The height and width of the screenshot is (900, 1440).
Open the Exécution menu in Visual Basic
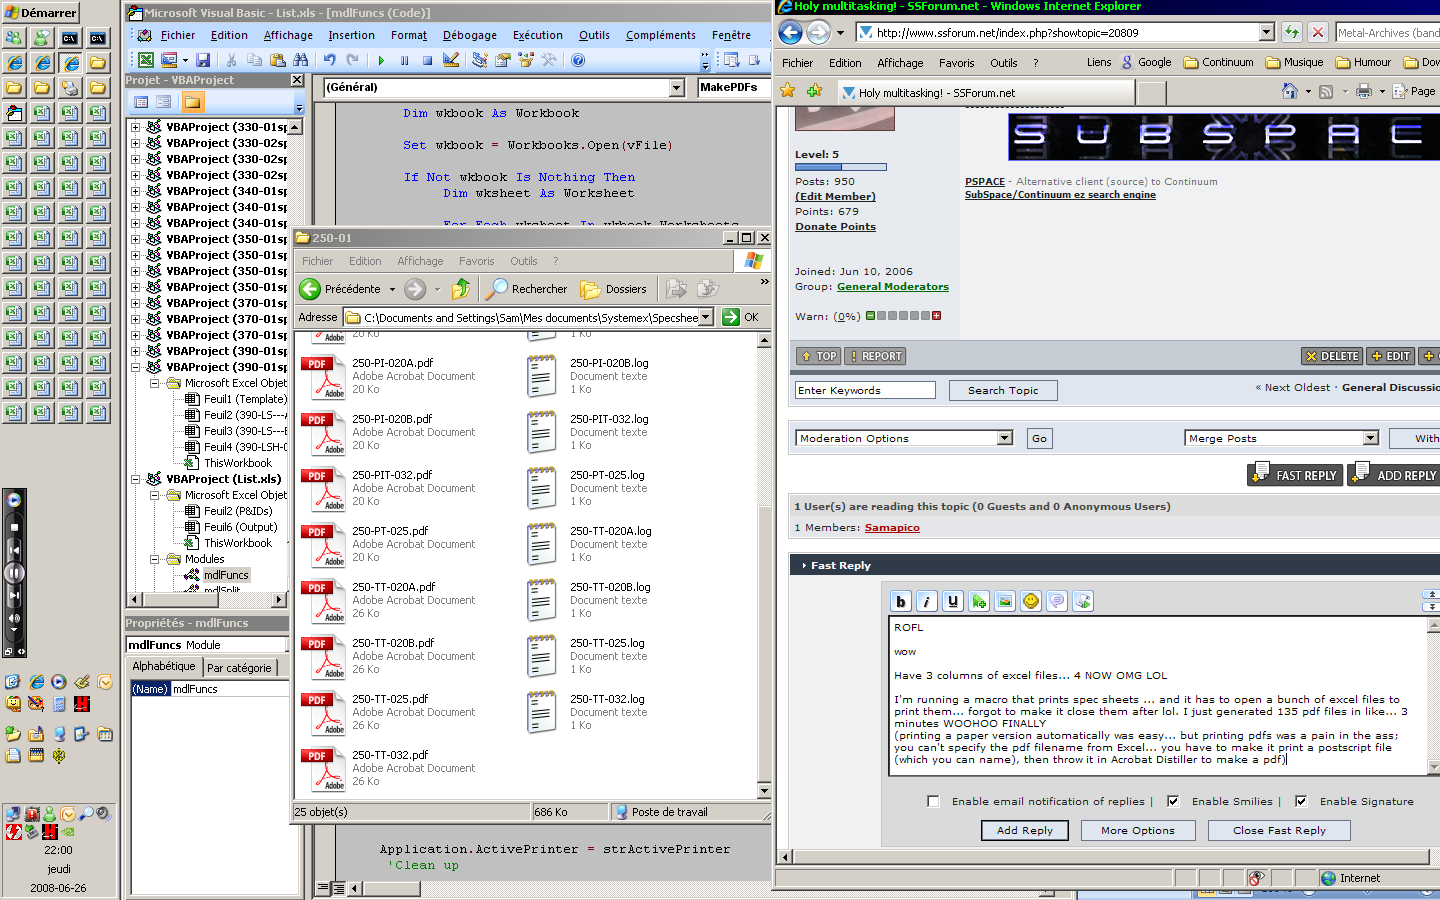(x=538, y=35)
